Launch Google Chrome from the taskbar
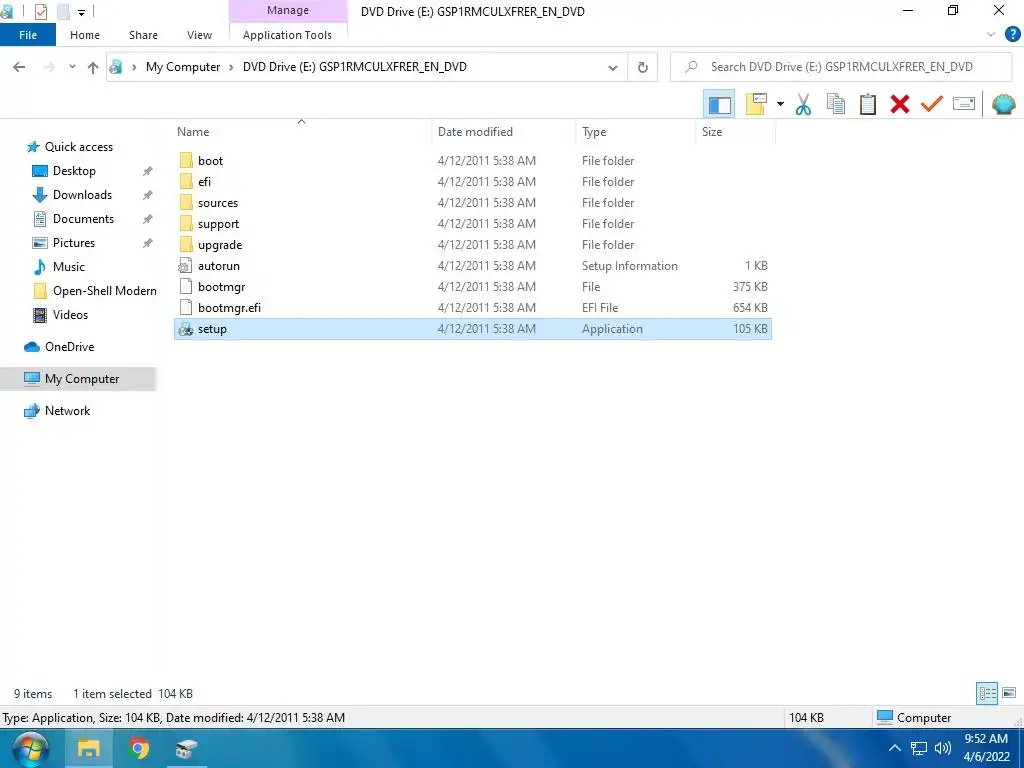 click(x=138, y=748)
